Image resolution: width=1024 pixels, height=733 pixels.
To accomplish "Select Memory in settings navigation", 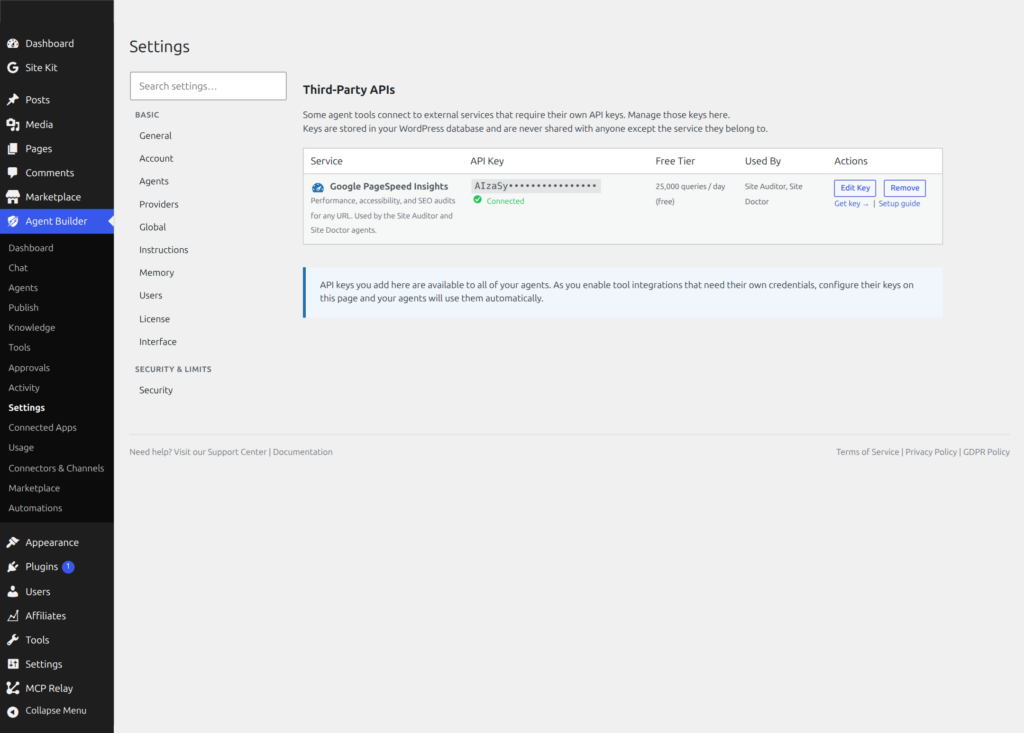I will [x=156, y=273].
